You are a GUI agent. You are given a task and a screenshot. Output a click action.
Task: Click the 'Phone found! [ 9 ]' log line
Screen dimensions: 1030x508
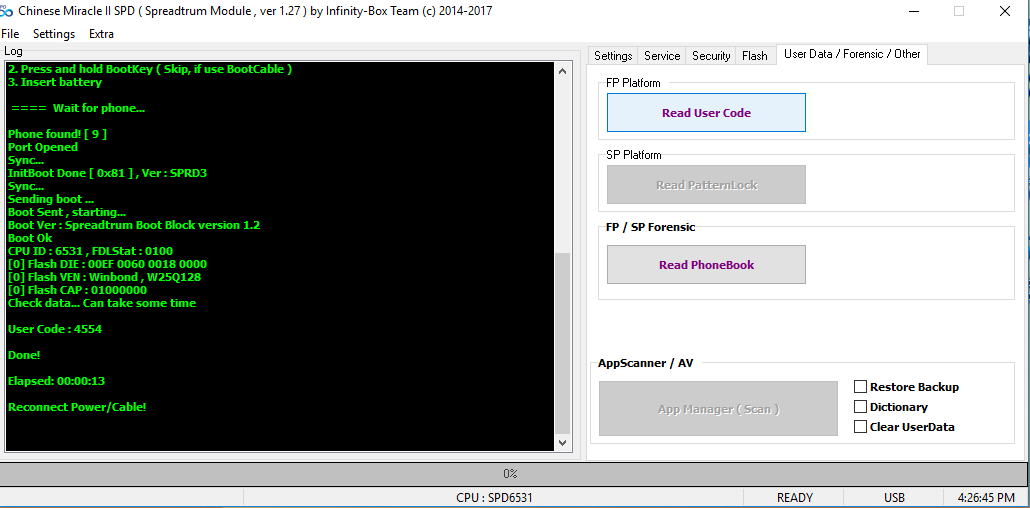(57, 133)
